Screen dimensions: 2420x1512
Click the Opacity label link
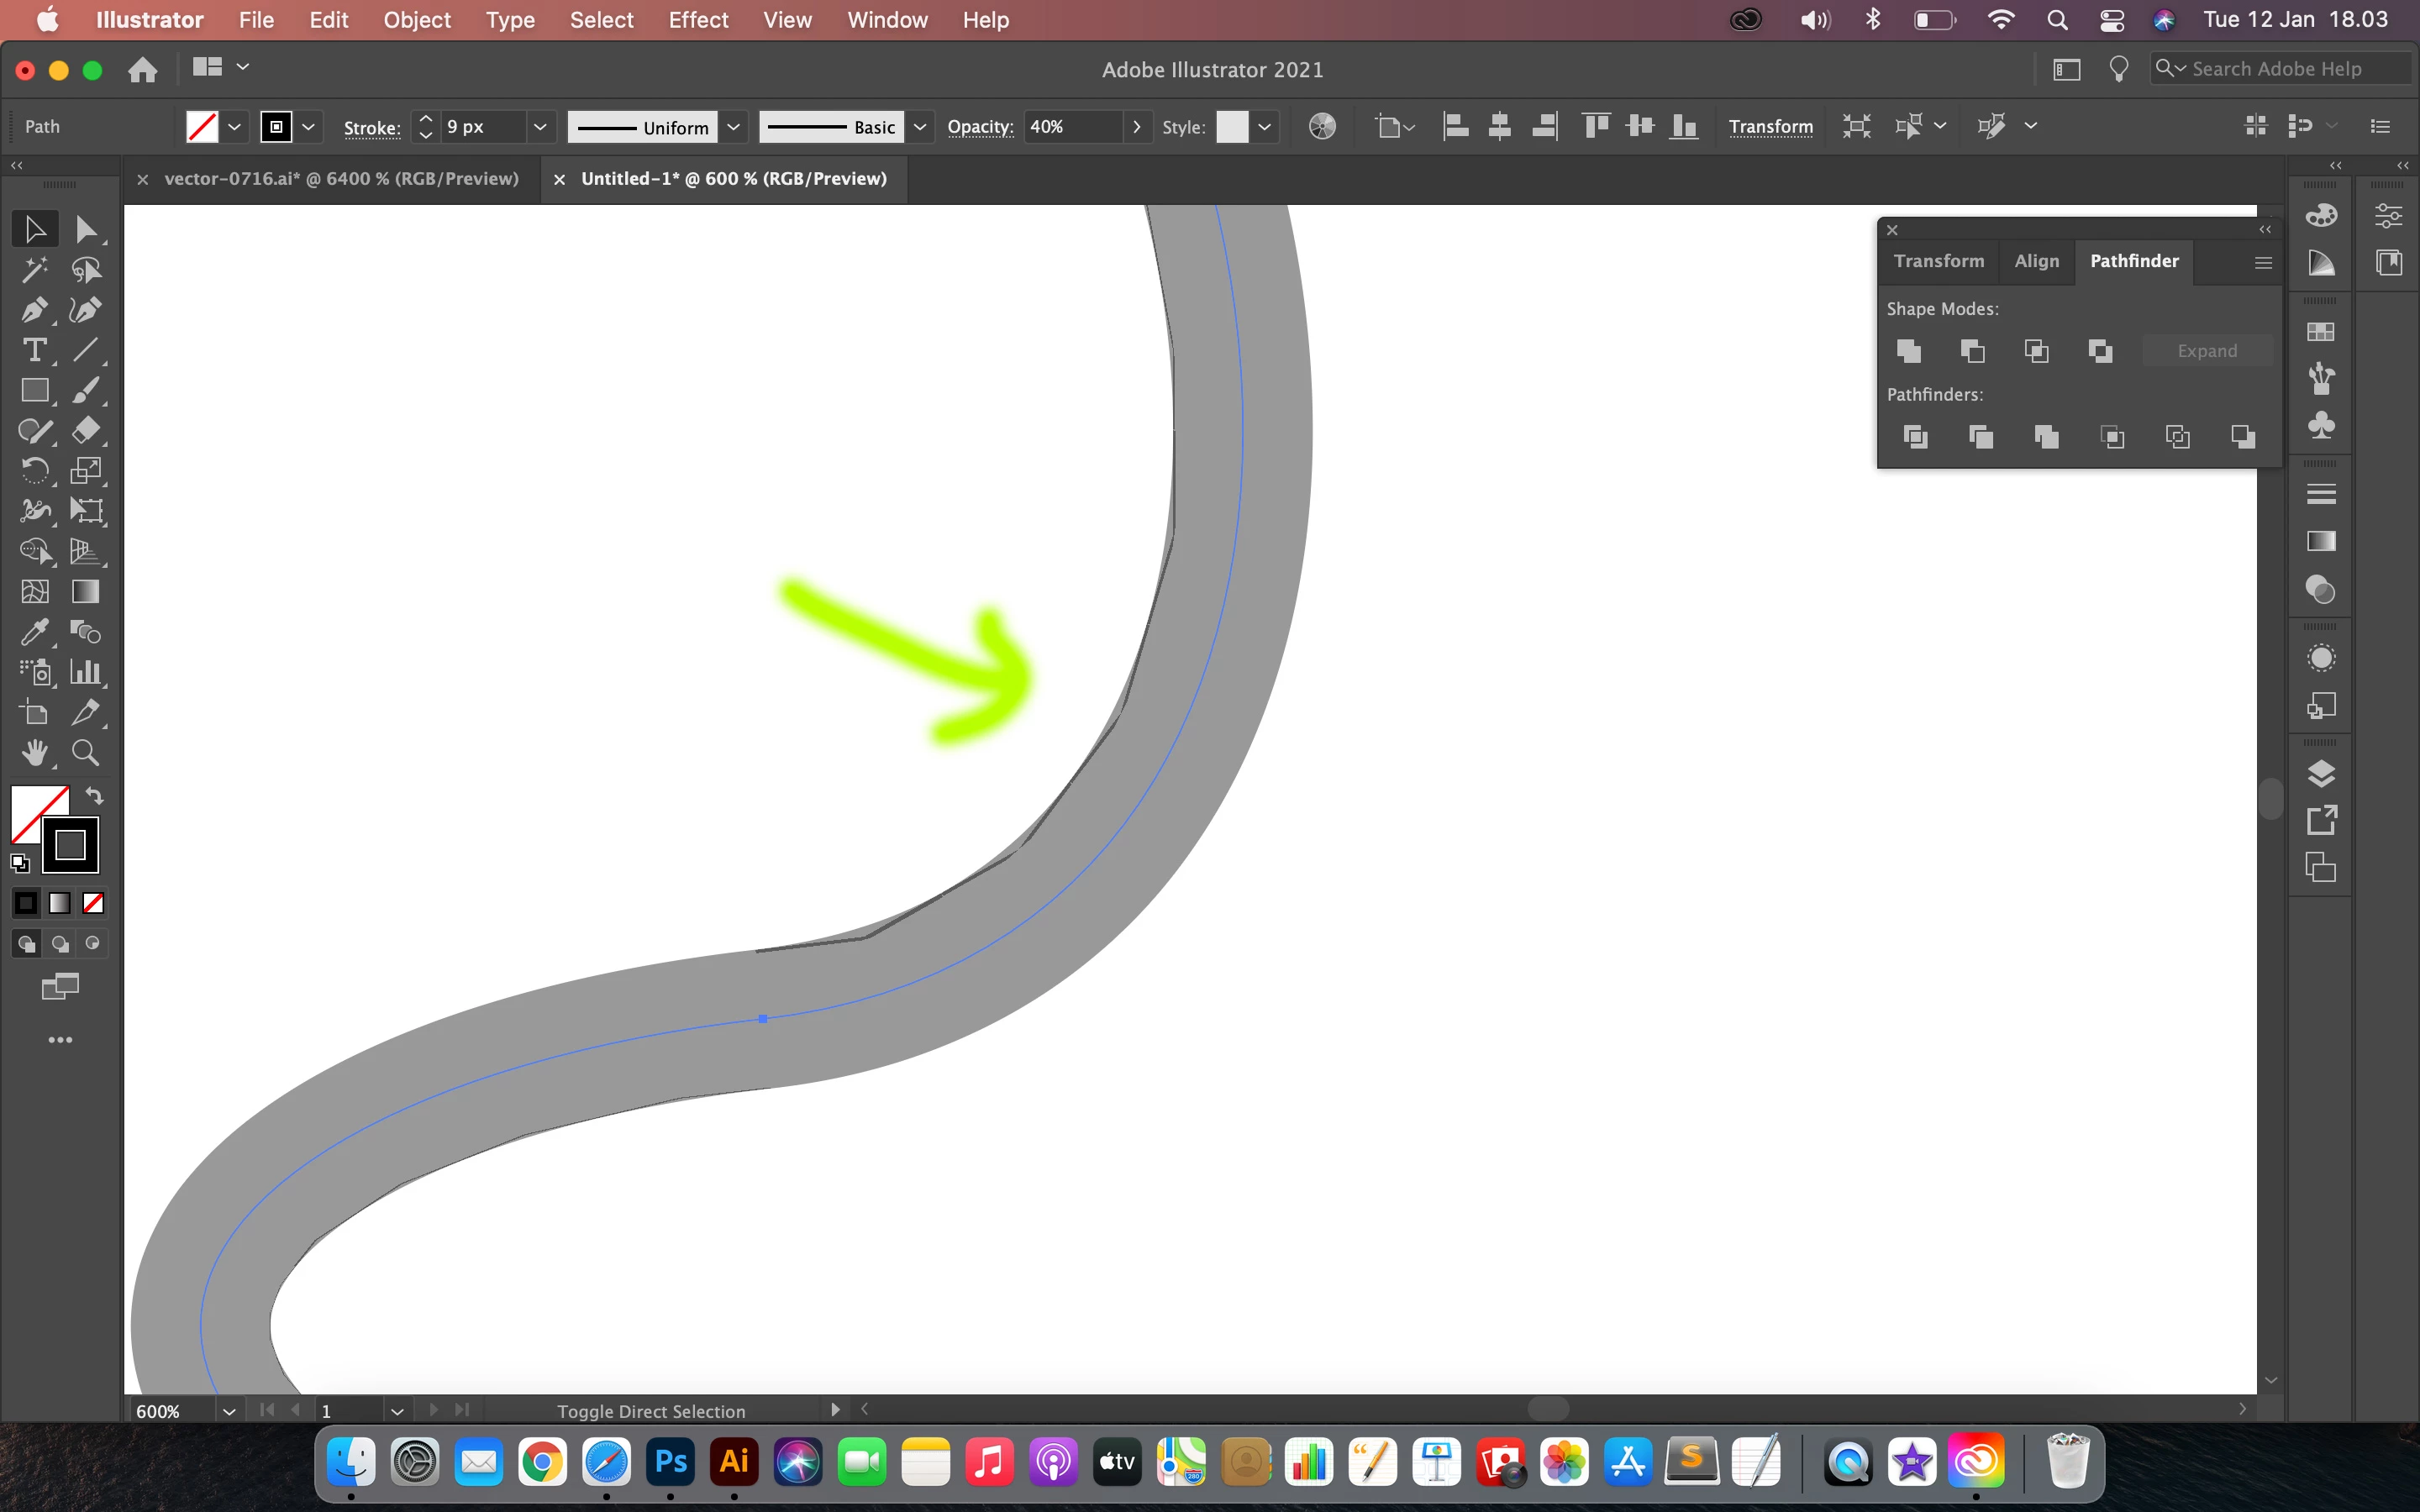click(979, 127)
